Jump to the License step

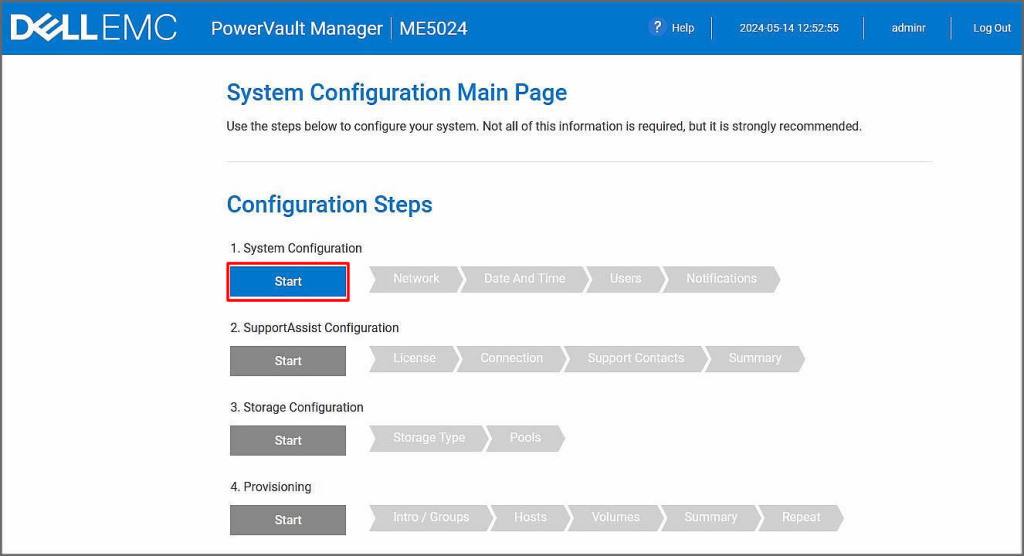pos(413,358)
